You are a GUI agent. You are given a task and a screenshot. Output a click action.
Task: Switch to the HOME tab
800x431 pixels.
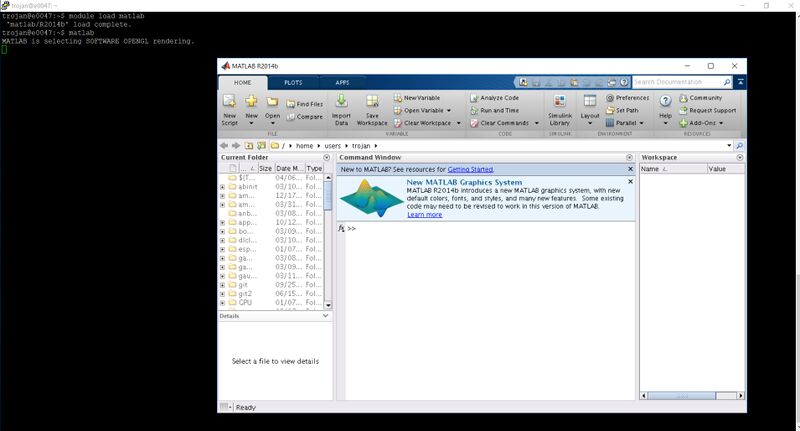242,83
